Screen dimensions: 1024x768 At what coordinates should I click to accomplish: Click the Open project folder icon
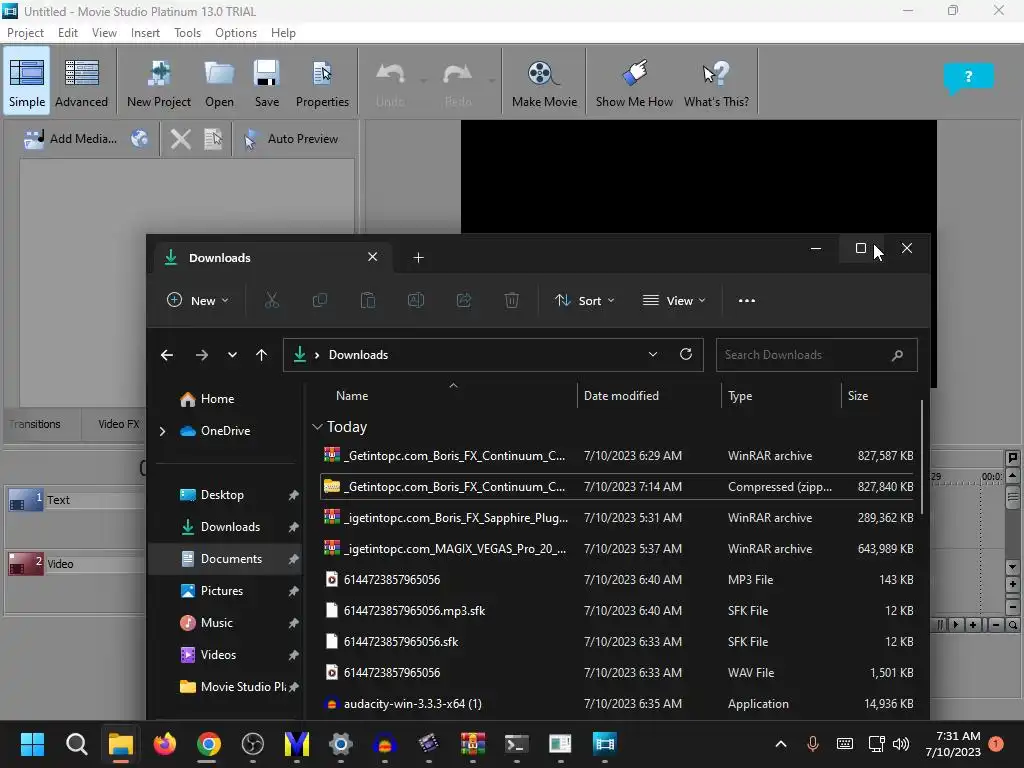[x=219, y=82]
